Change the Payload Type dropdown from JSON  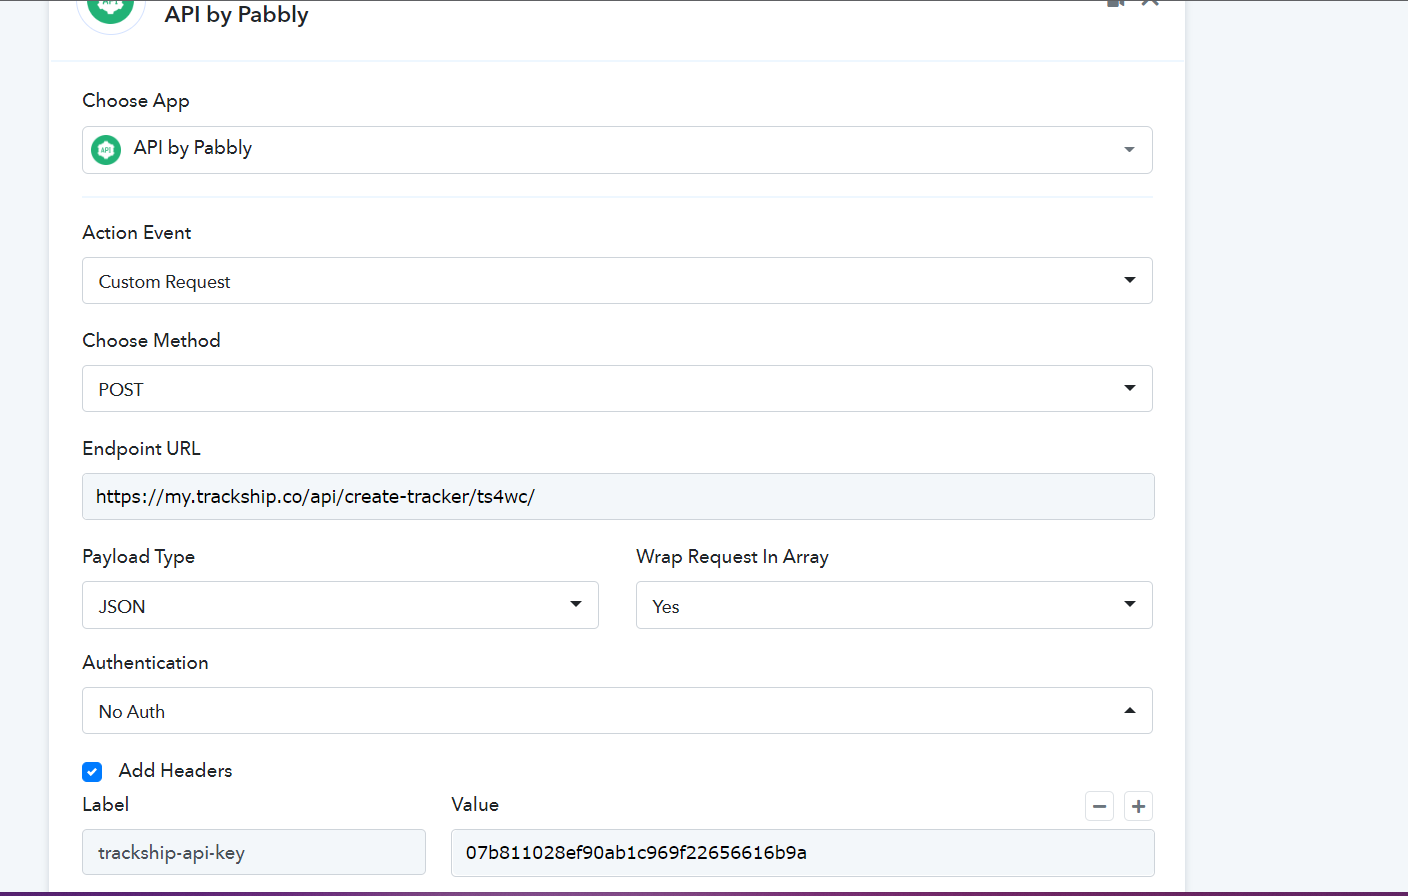(x=340, y=605)
